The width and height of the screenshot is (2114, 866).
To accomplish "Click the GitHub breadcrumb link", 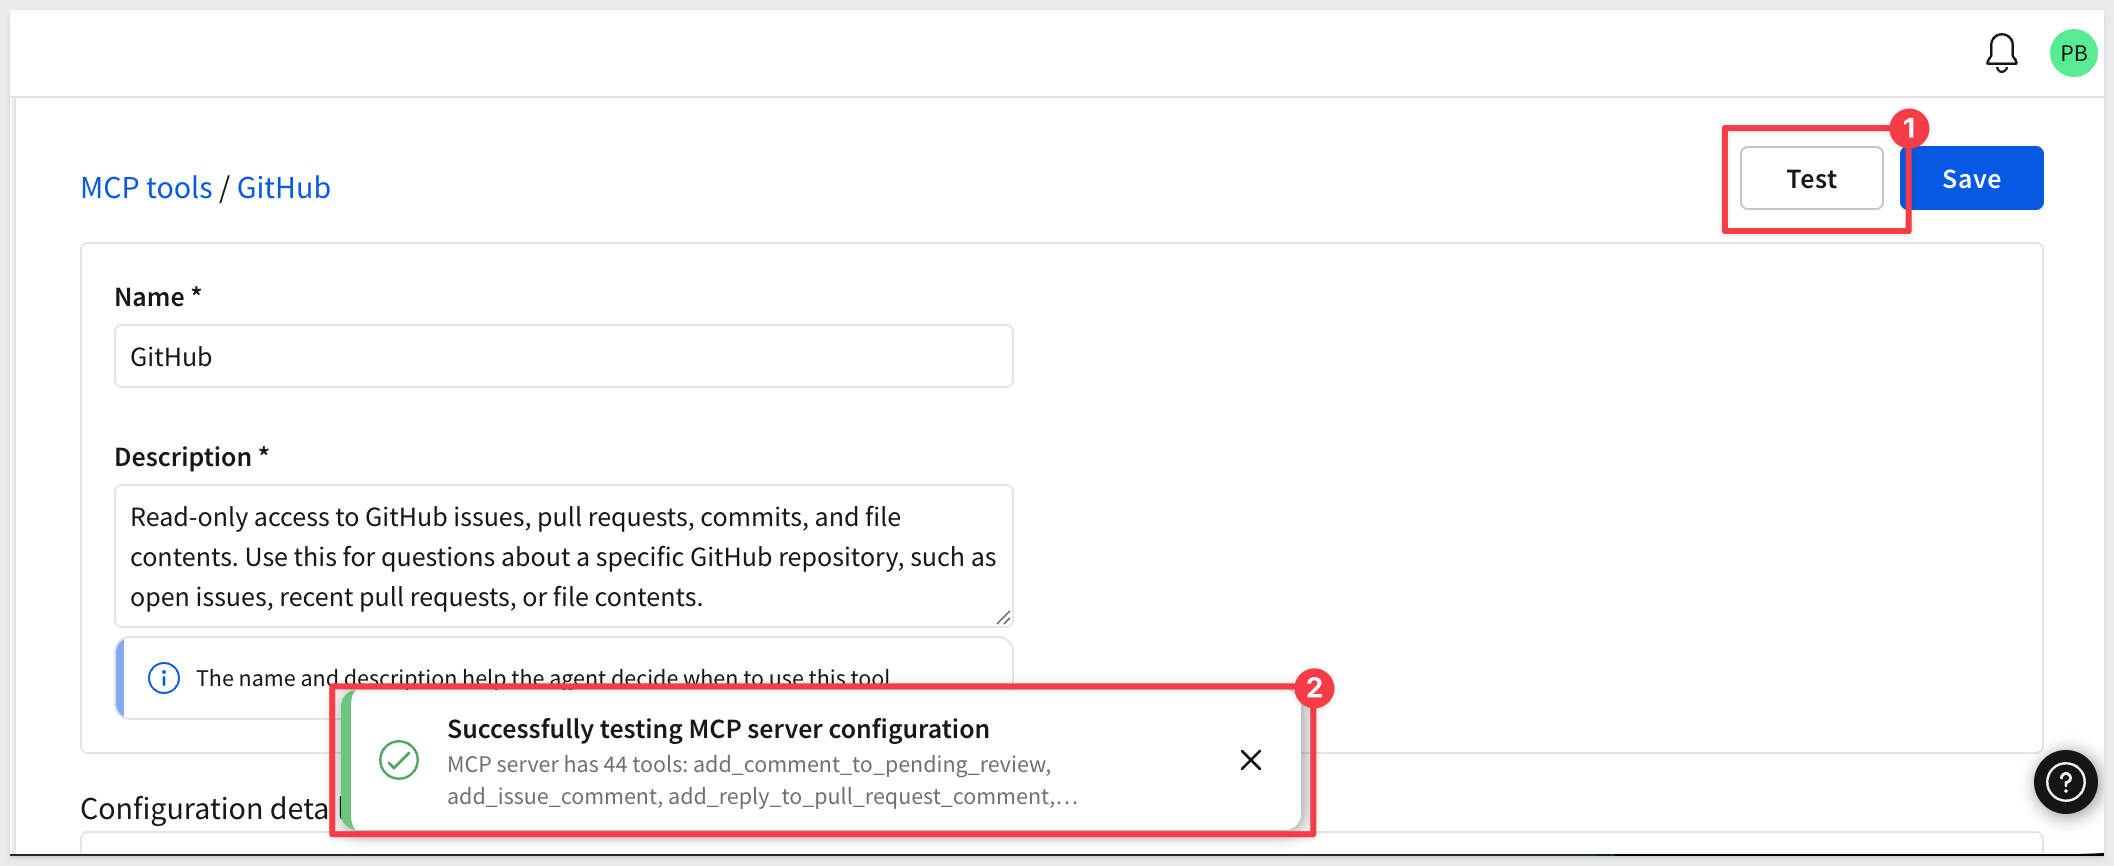I will [283, 188].
